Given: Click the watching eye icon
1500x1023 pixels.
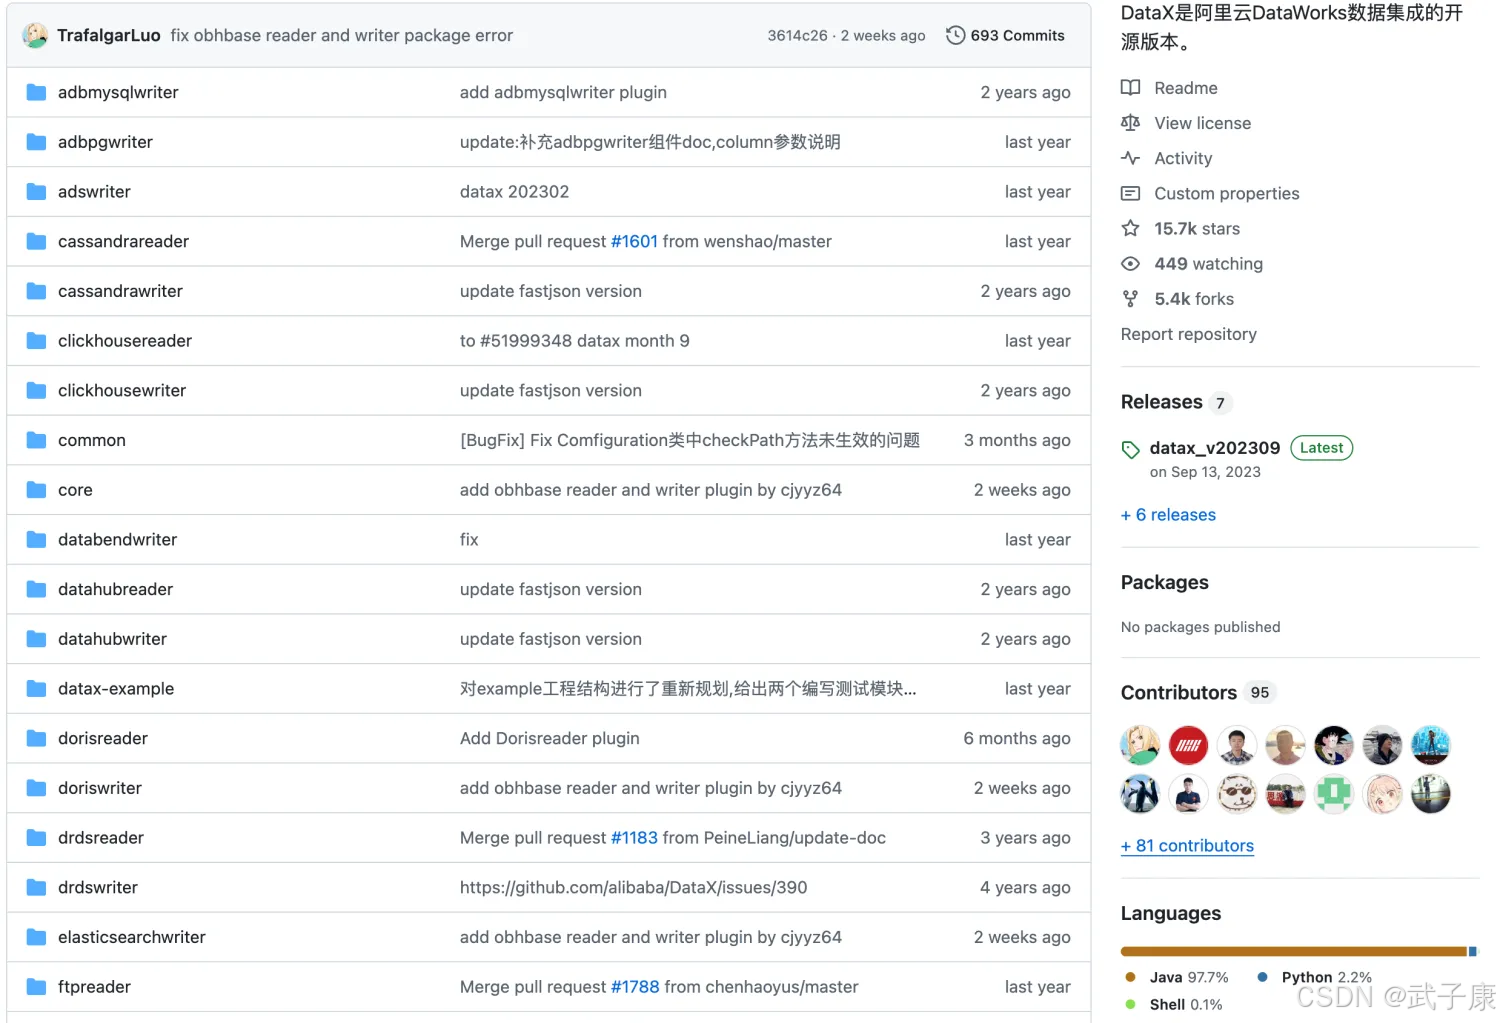Looking at the screenshot, I should tap(1130, 264).
